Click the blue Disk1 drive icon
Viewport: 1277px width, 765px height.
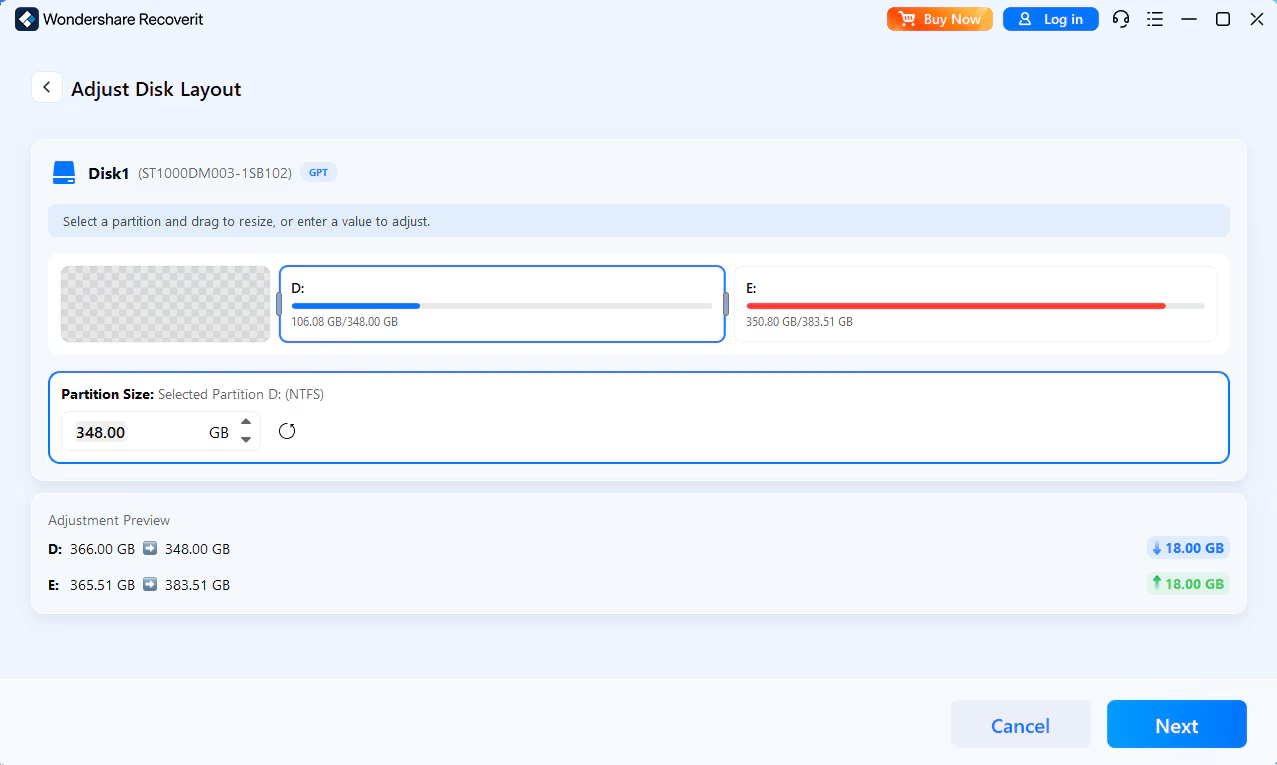[x=64, y=173]
